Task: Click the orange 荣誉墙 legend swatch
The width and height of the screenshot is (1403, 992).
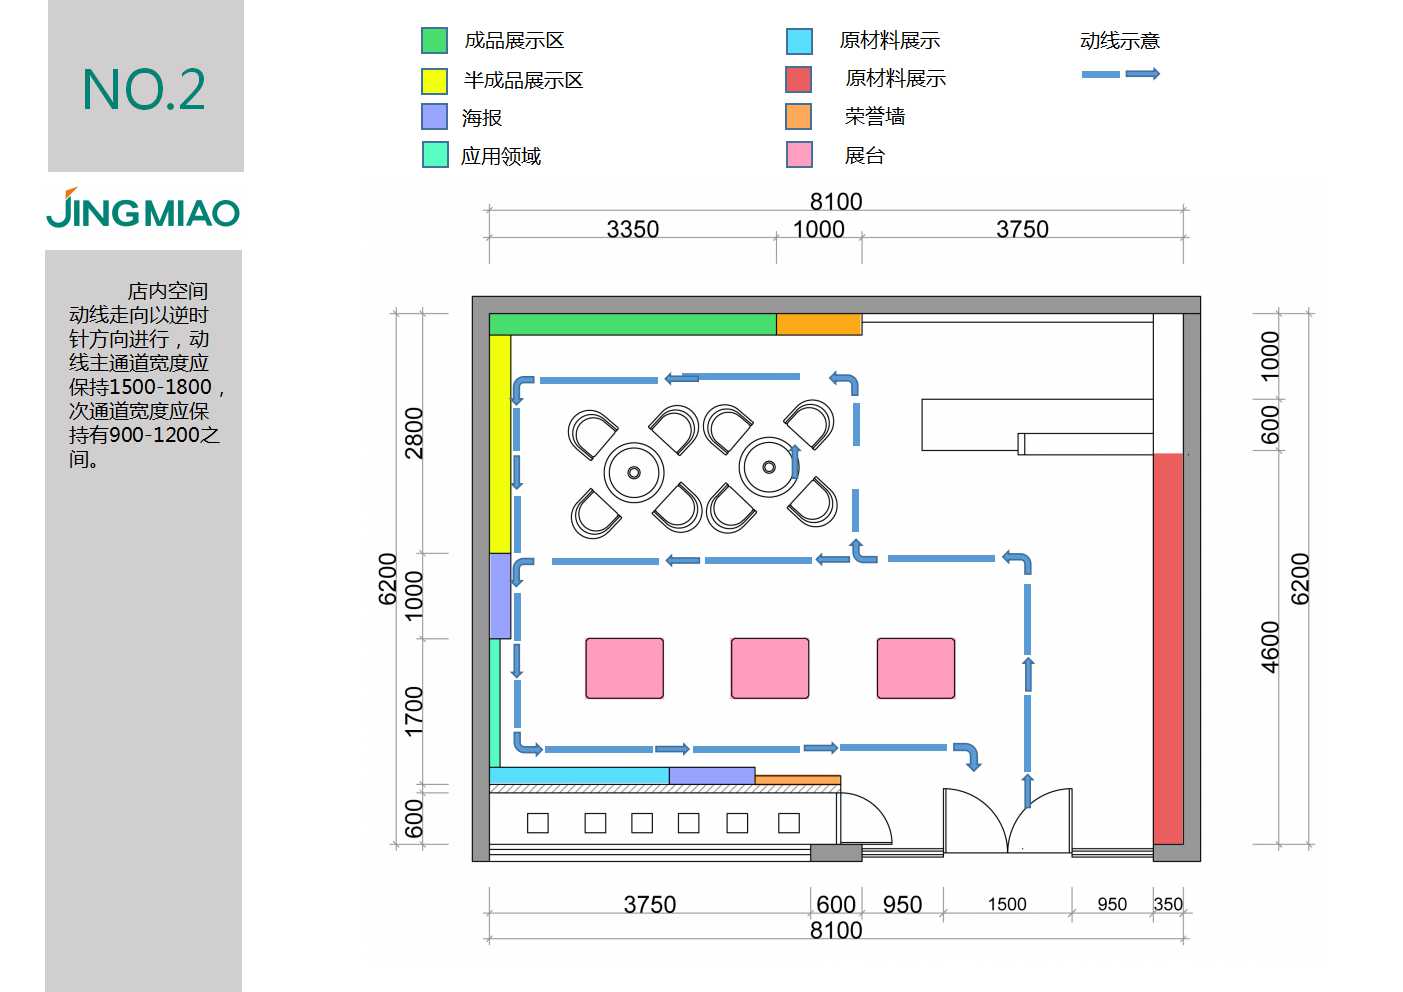Action: 798,117
